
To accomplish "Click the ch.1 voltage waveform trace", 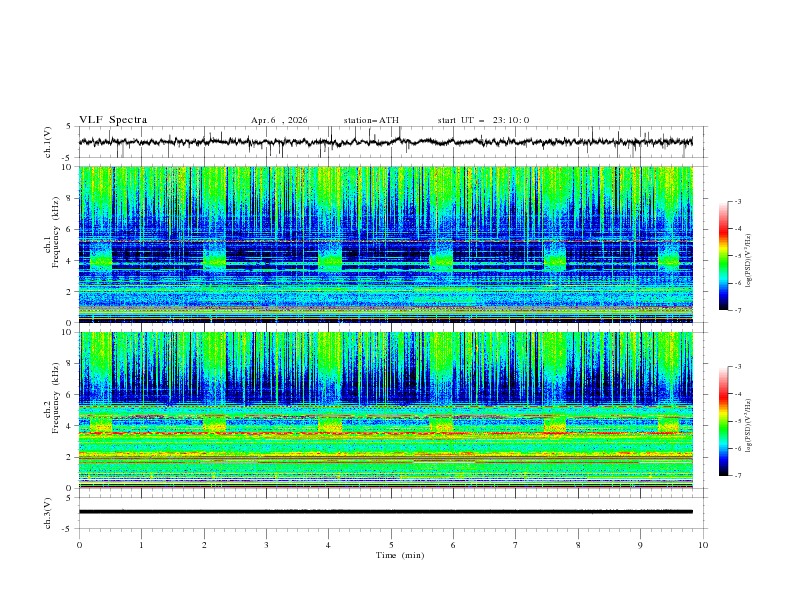I will tap(385, 142).
